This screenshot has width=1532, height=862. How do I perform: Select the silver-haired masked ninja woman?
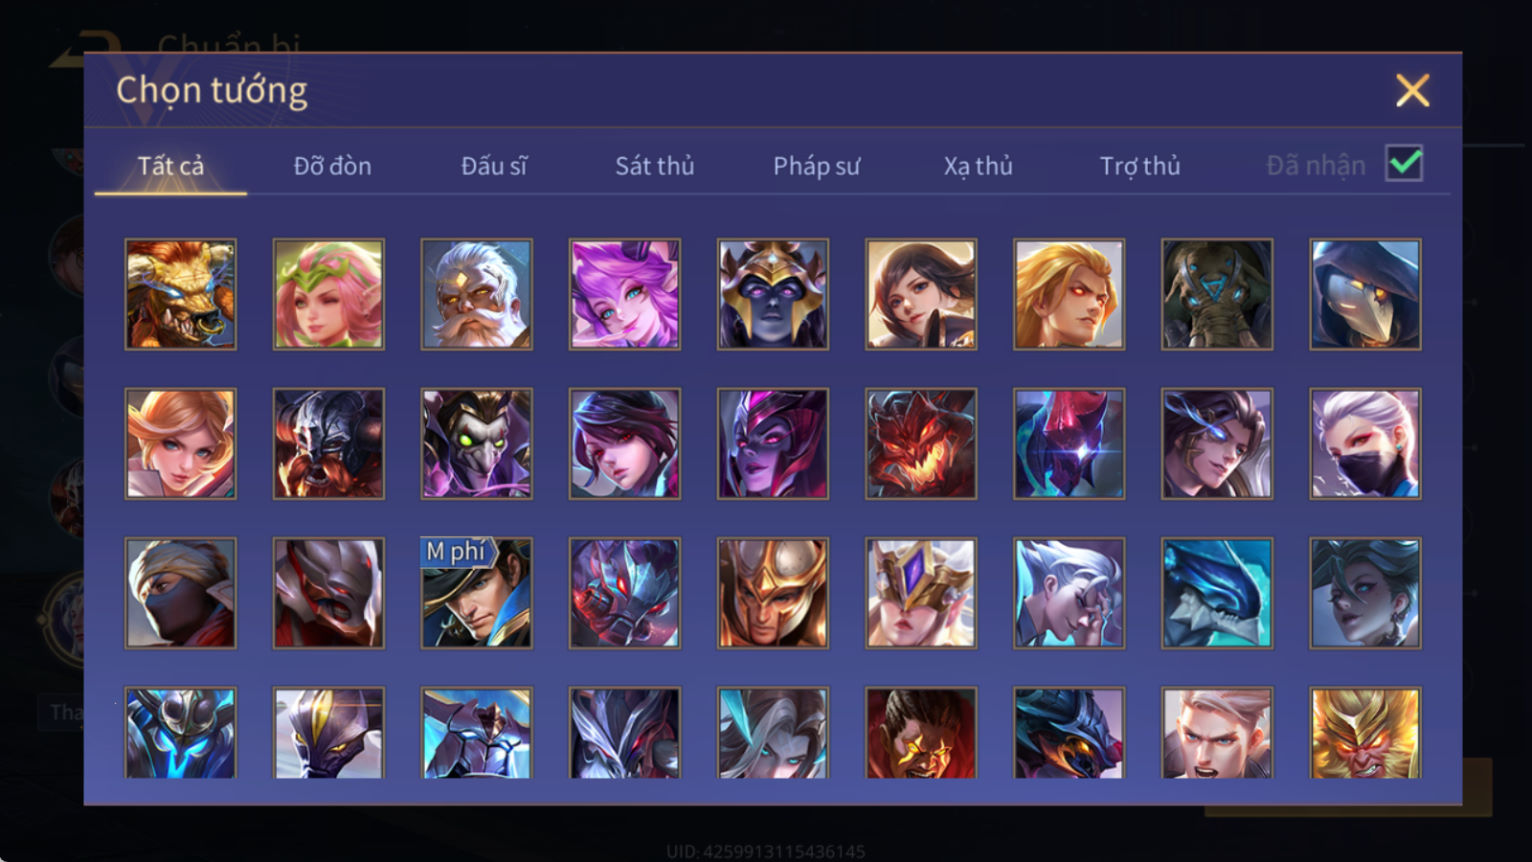pos(1365,443)
